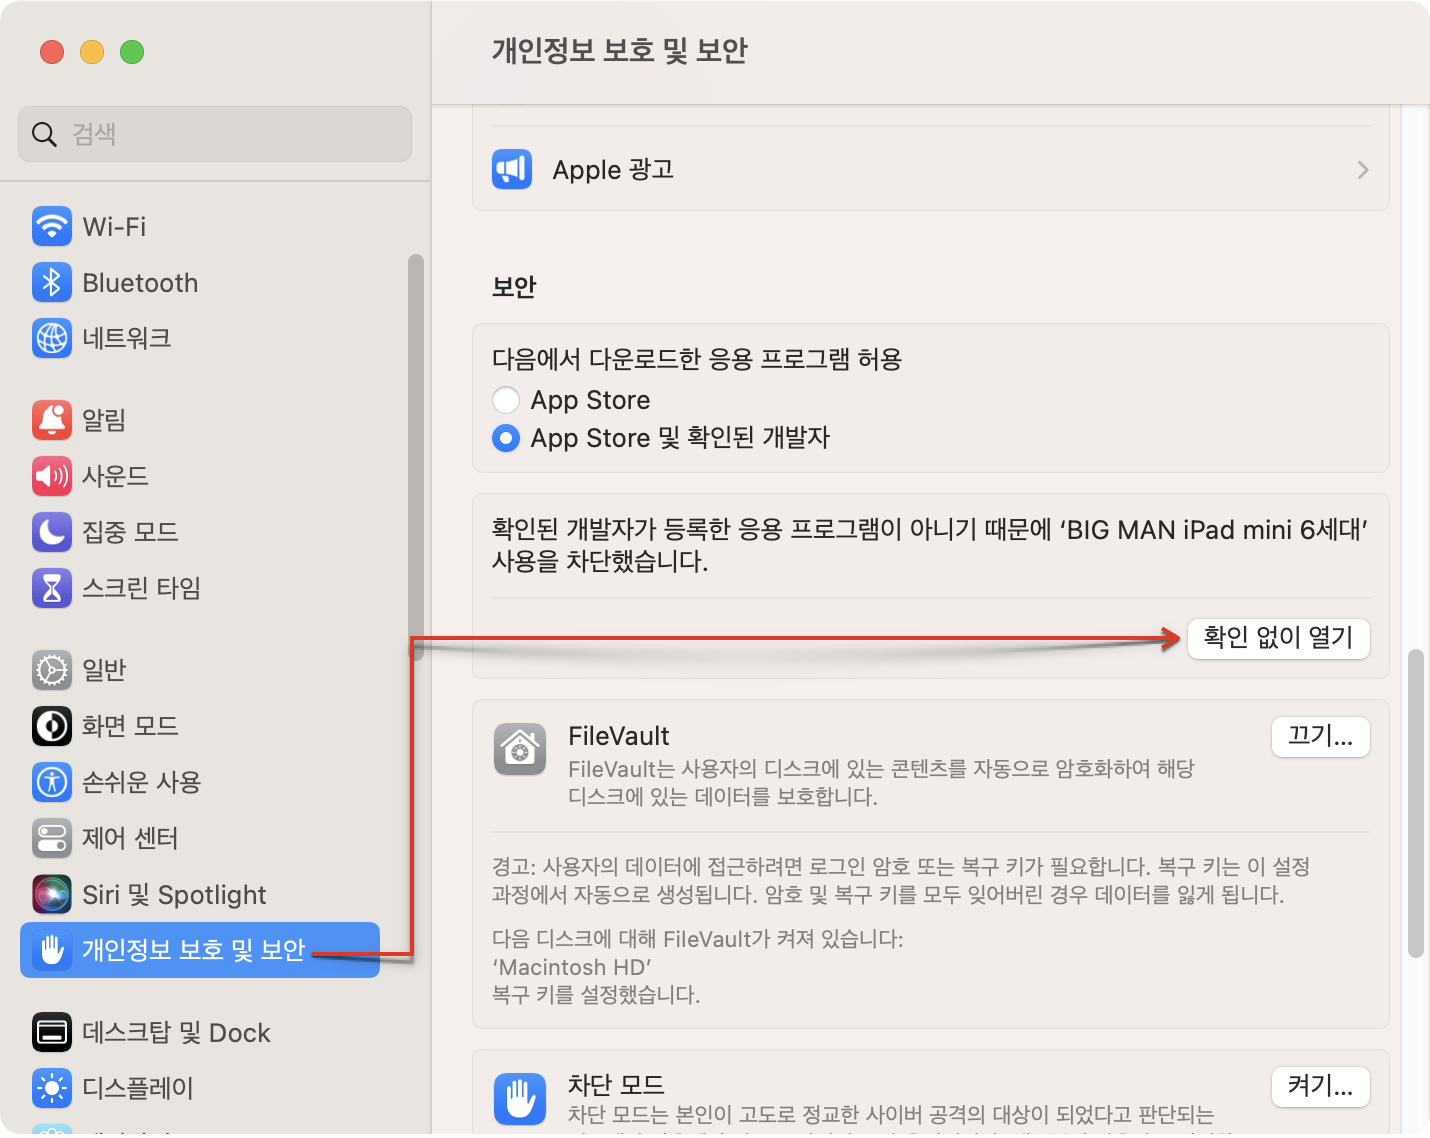Open Siri 및 Spotlight icon

[x=52, y=894]
